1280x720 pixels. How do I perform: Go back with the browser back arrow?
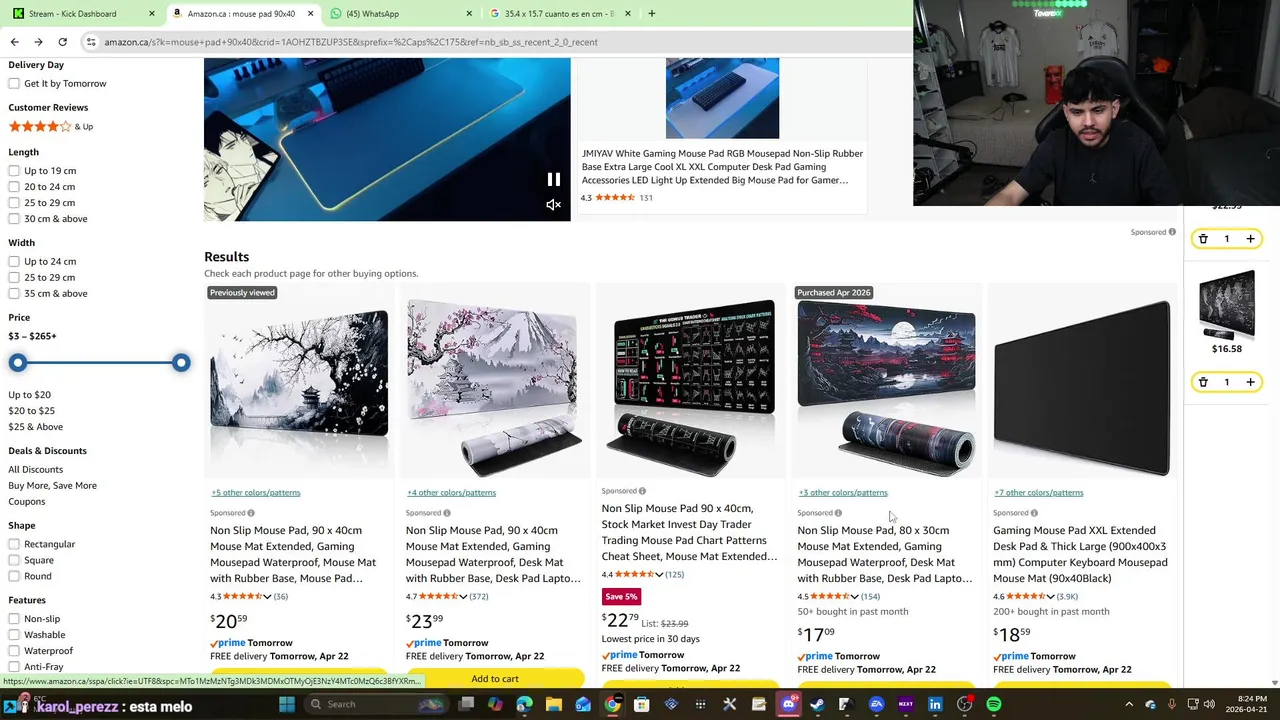14,42
